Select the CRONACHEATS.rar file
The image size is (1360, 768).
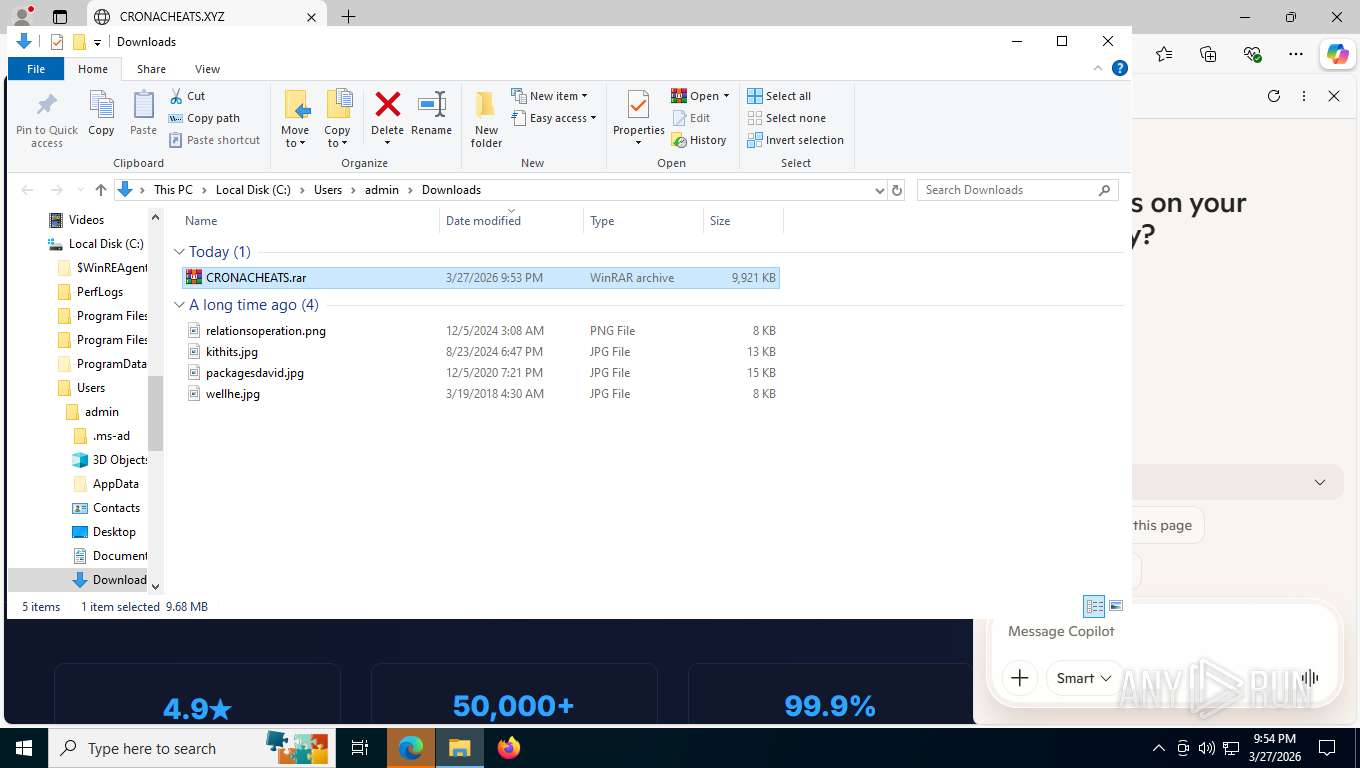481,278
